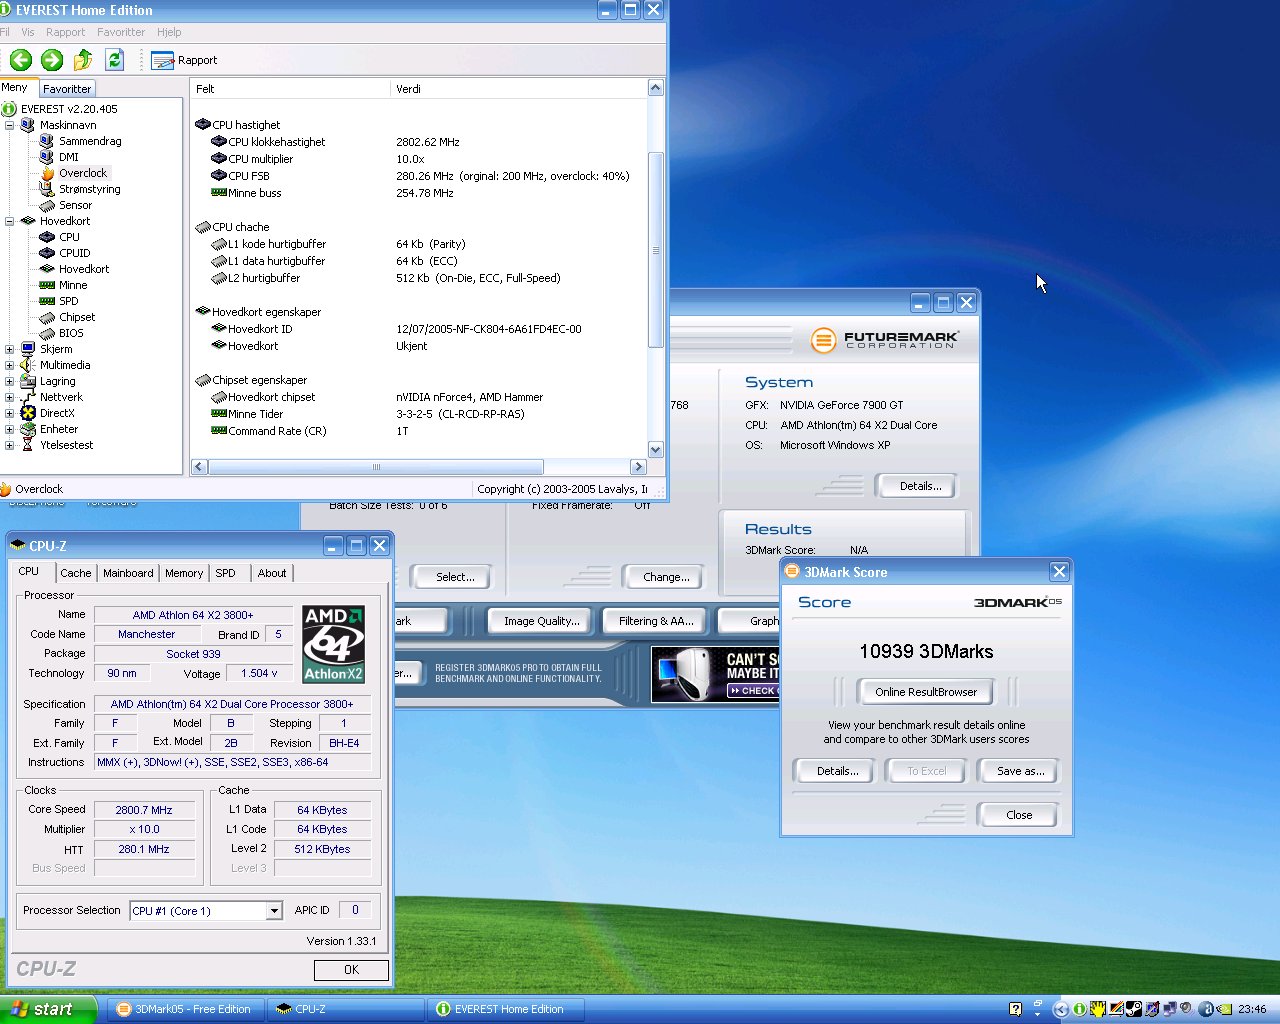1280x1024 pixels.
Task: Click the CPU FSB row in EVEREST
Action: click(420, 176)
